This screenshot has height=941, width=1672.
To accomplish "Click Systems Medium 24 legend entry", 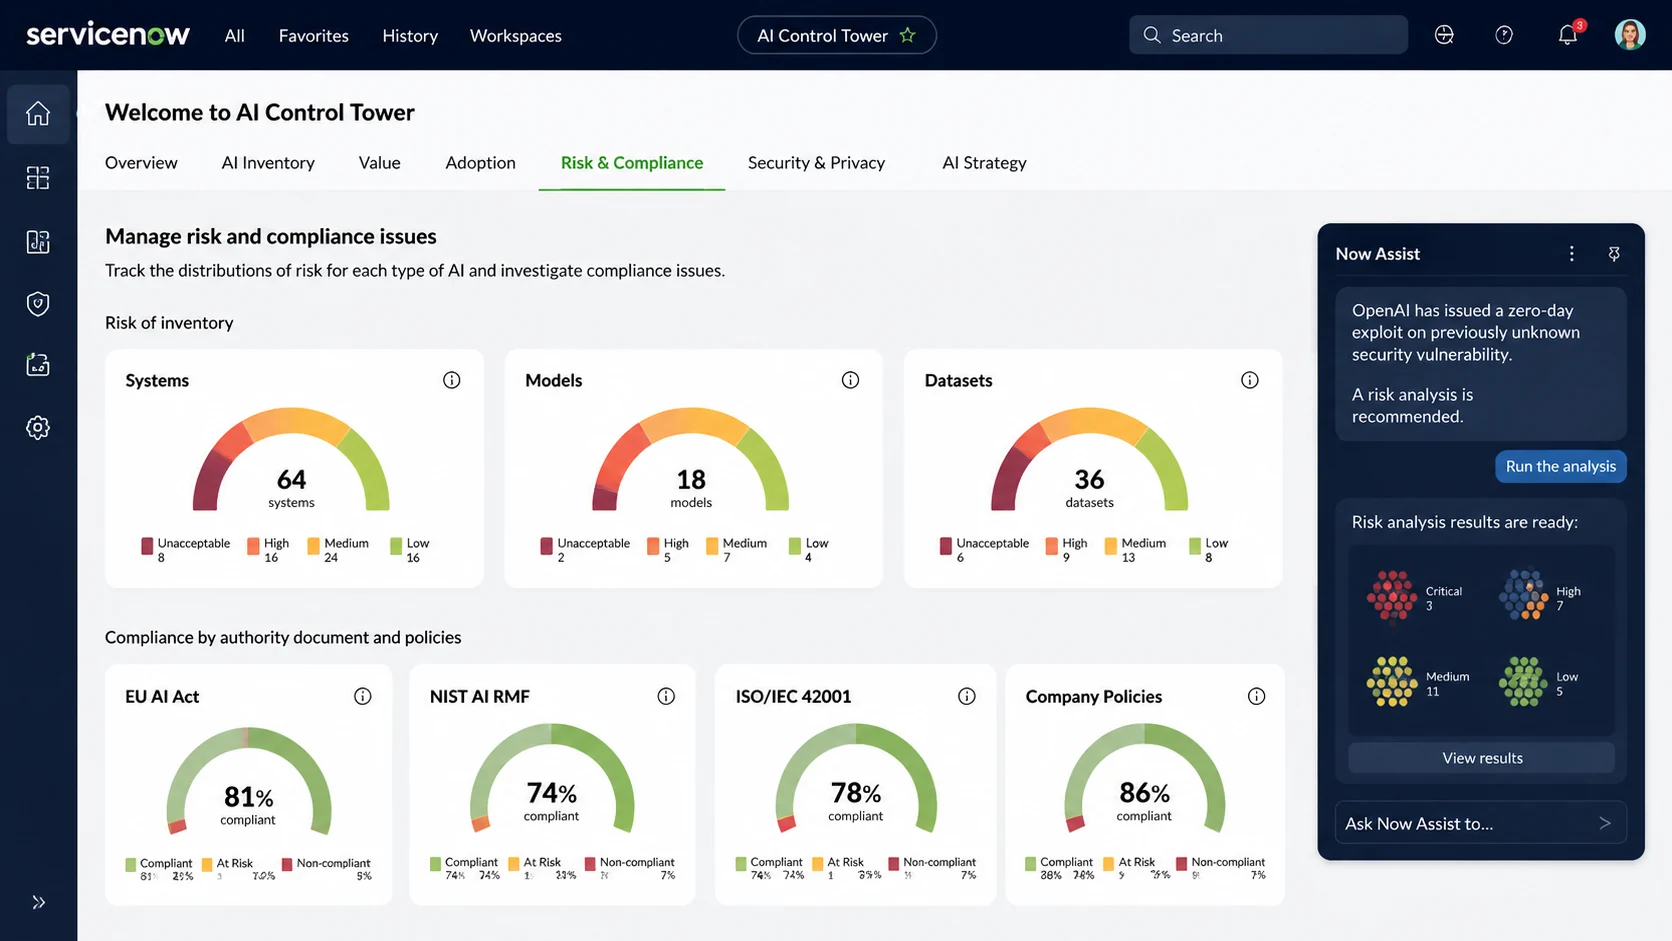I will [338, 550].
